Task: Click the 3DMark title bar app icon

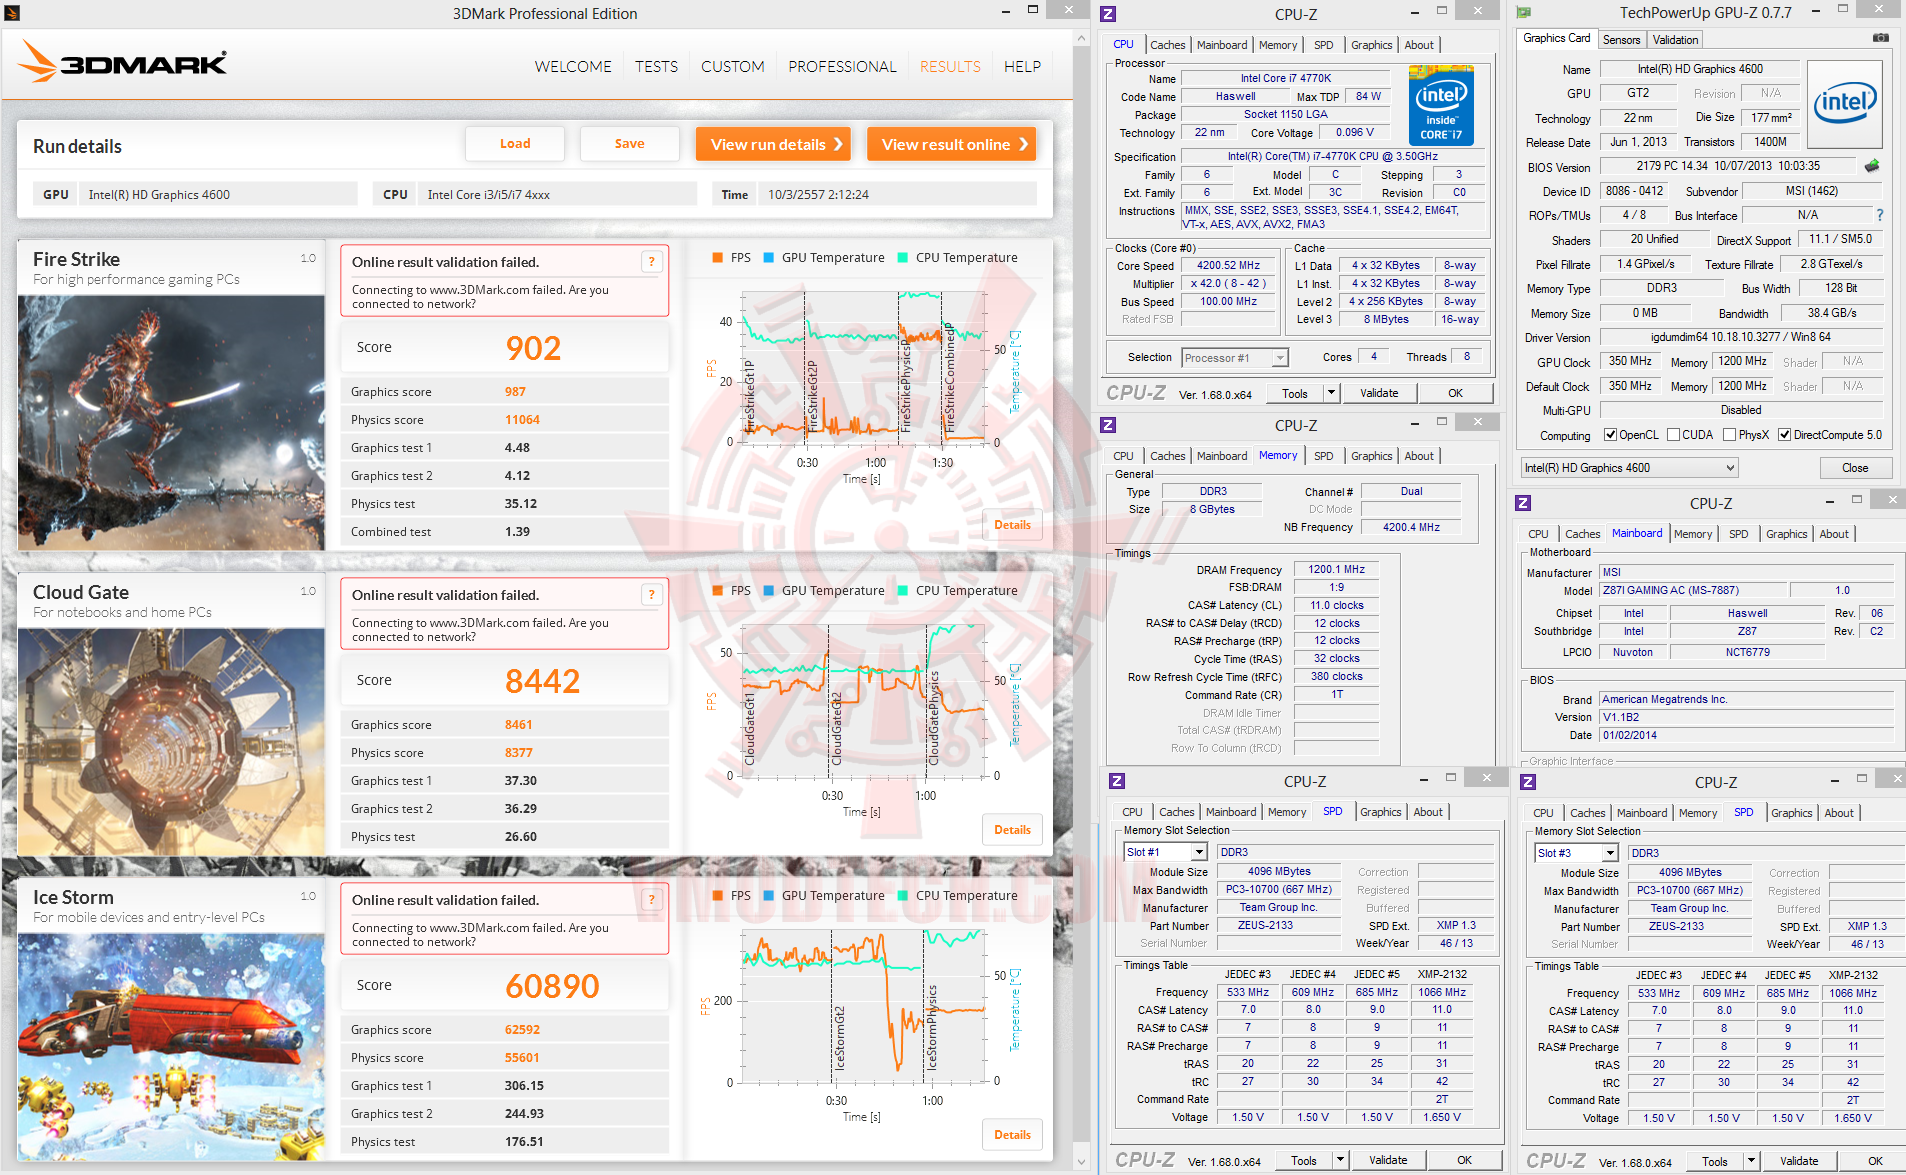Action: pyautogui.click(x=12, y=13)
